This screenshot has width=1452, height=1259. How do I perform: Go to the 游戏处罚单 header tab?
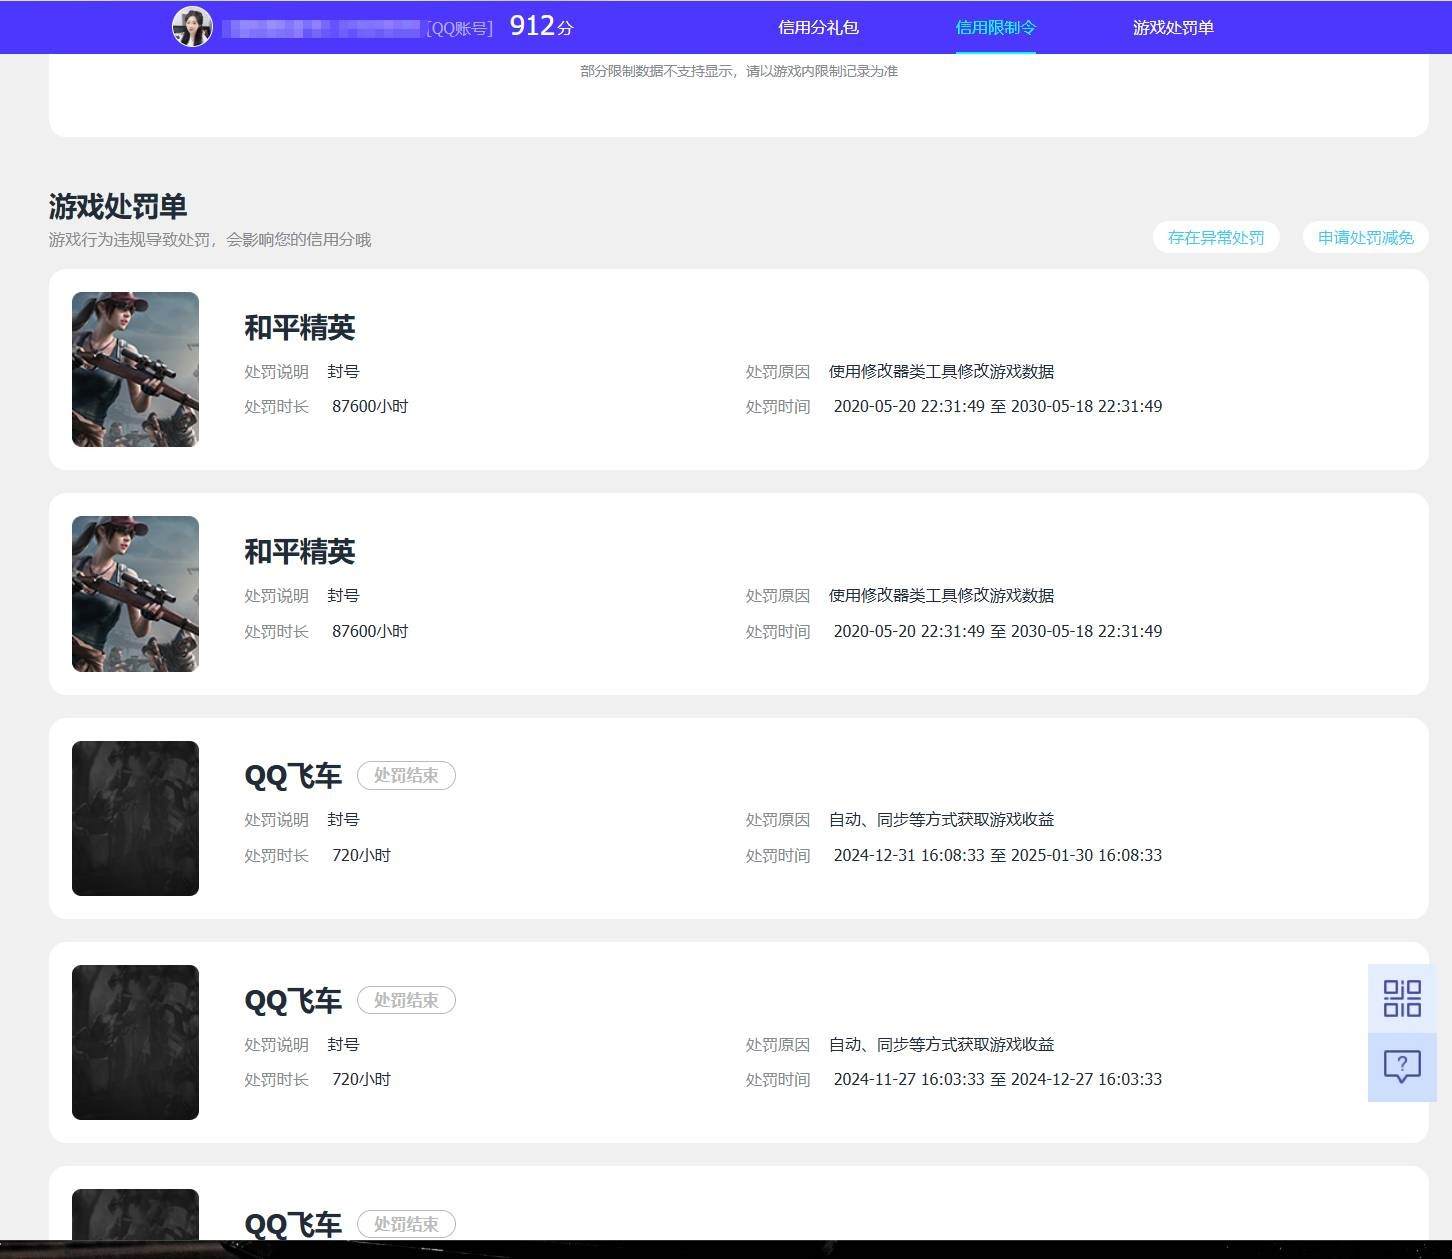pos(1173,27)
